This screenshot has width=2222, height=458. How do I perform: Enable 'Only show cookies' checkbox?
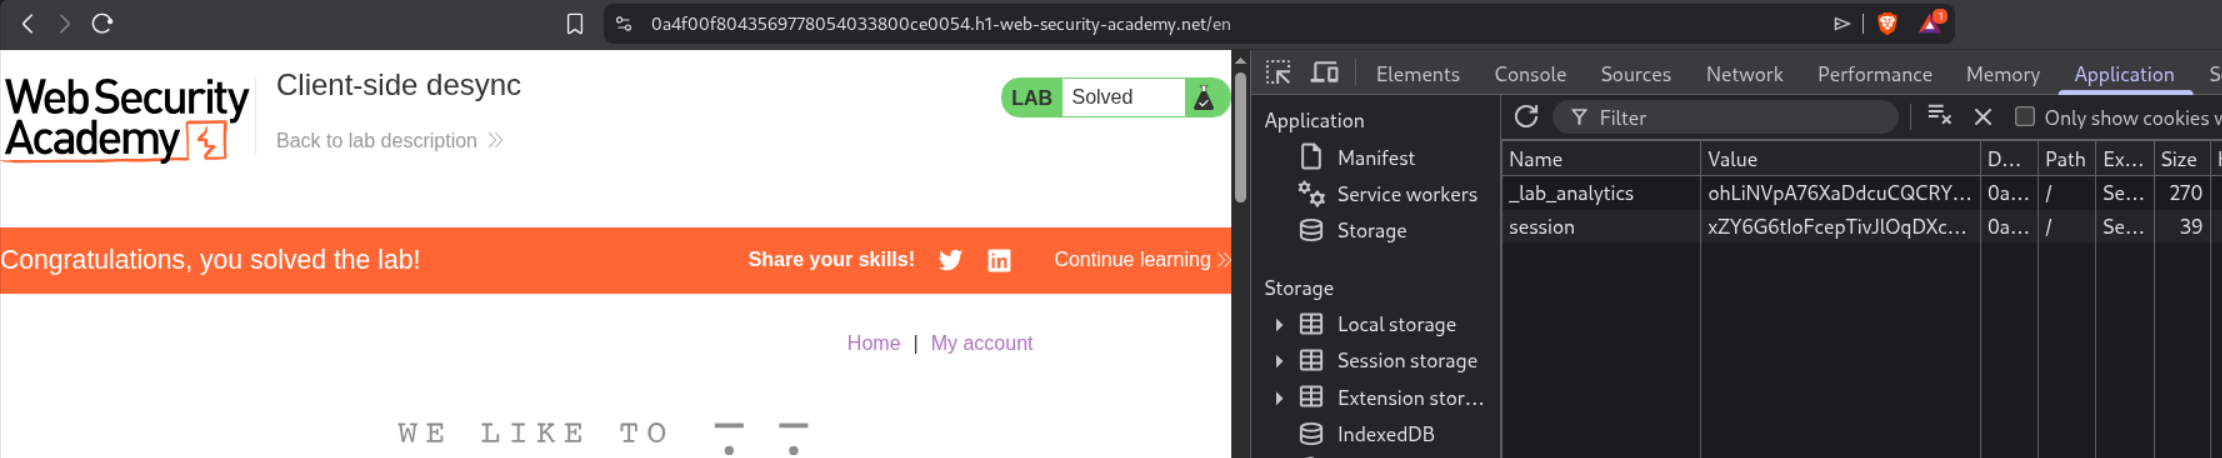tap(2025, 117)
